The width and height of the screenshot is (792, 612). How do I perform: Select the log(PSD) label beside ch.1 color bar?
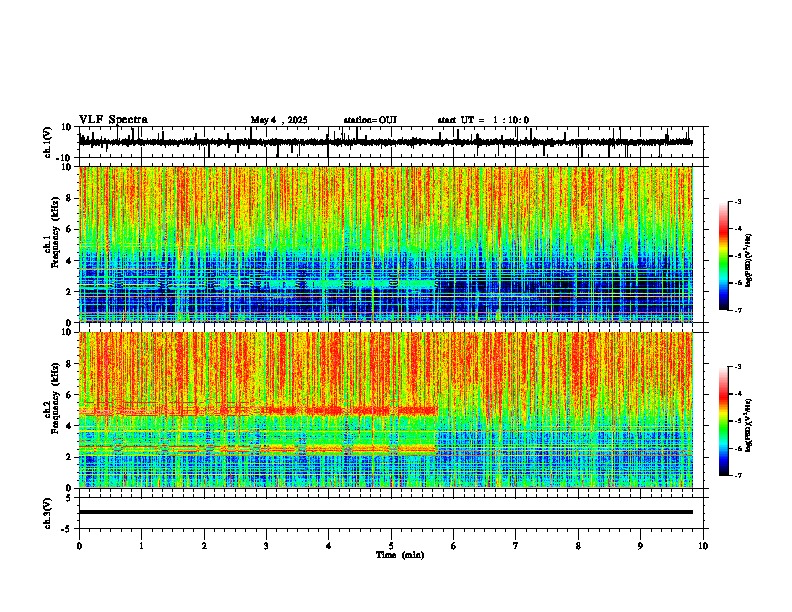click(x=748, y=261)
